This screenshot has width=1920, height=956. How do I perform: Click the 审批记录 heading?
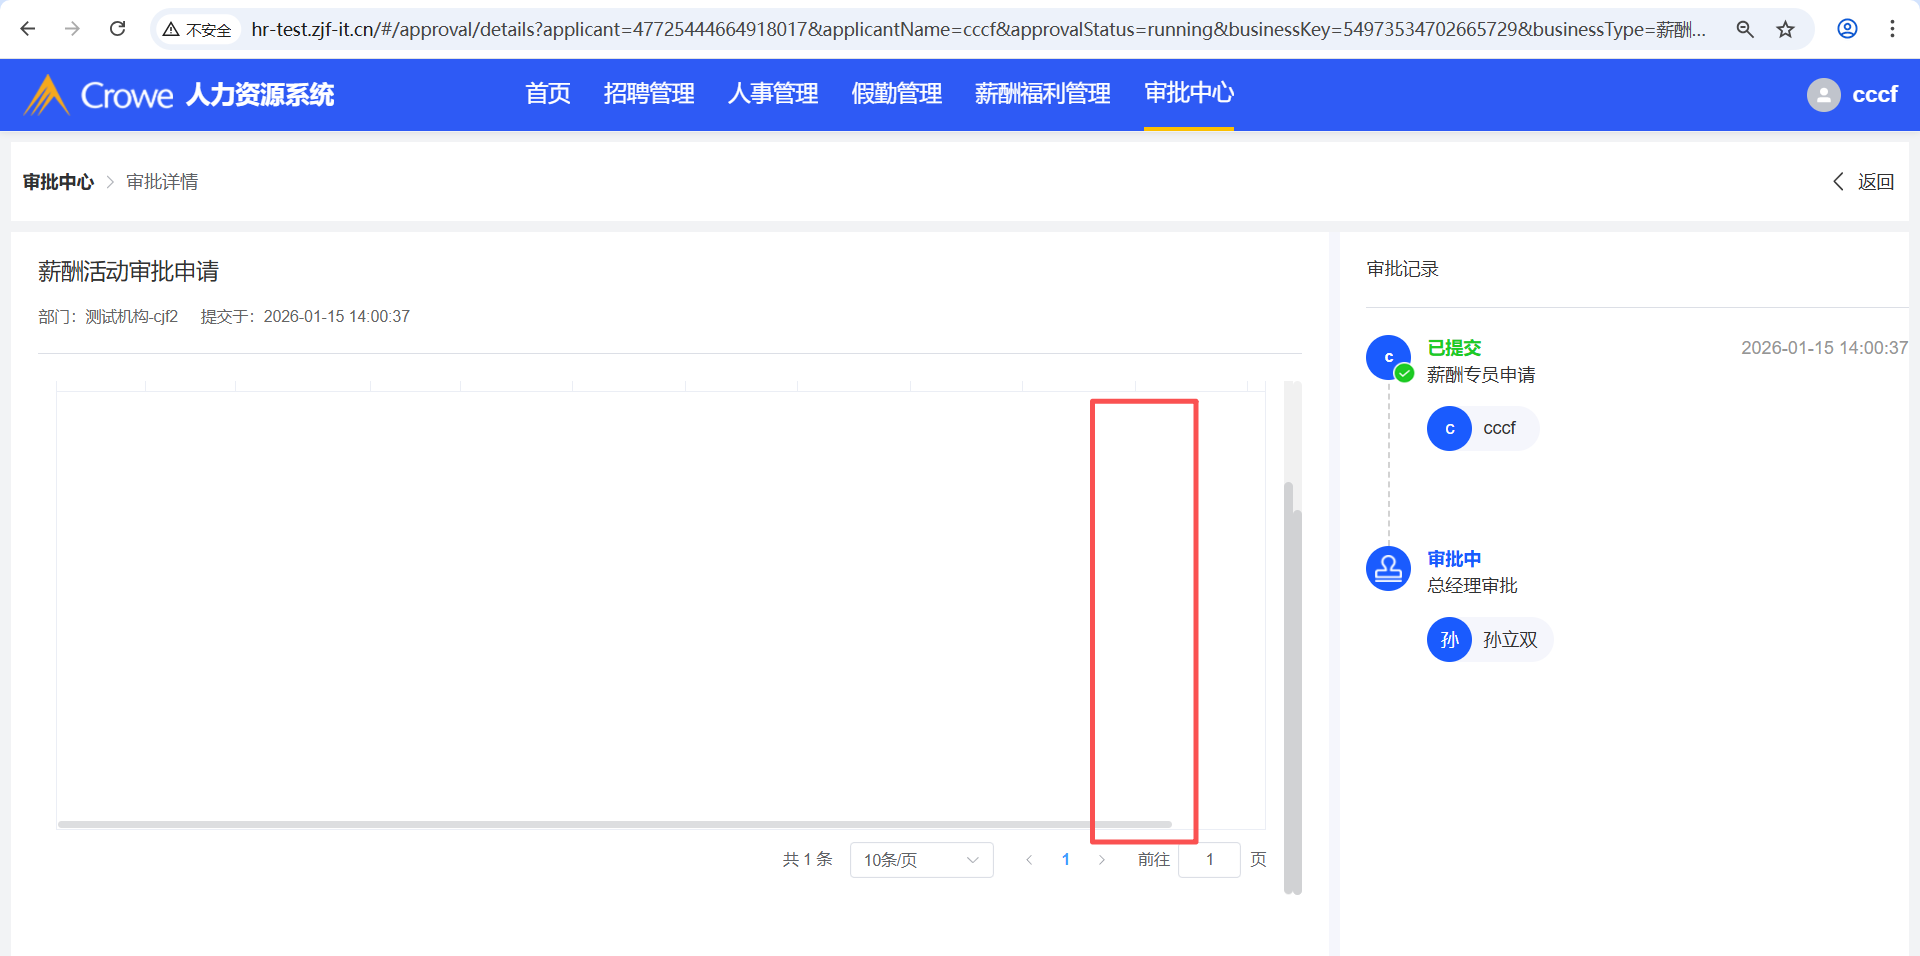point(1402,269)
